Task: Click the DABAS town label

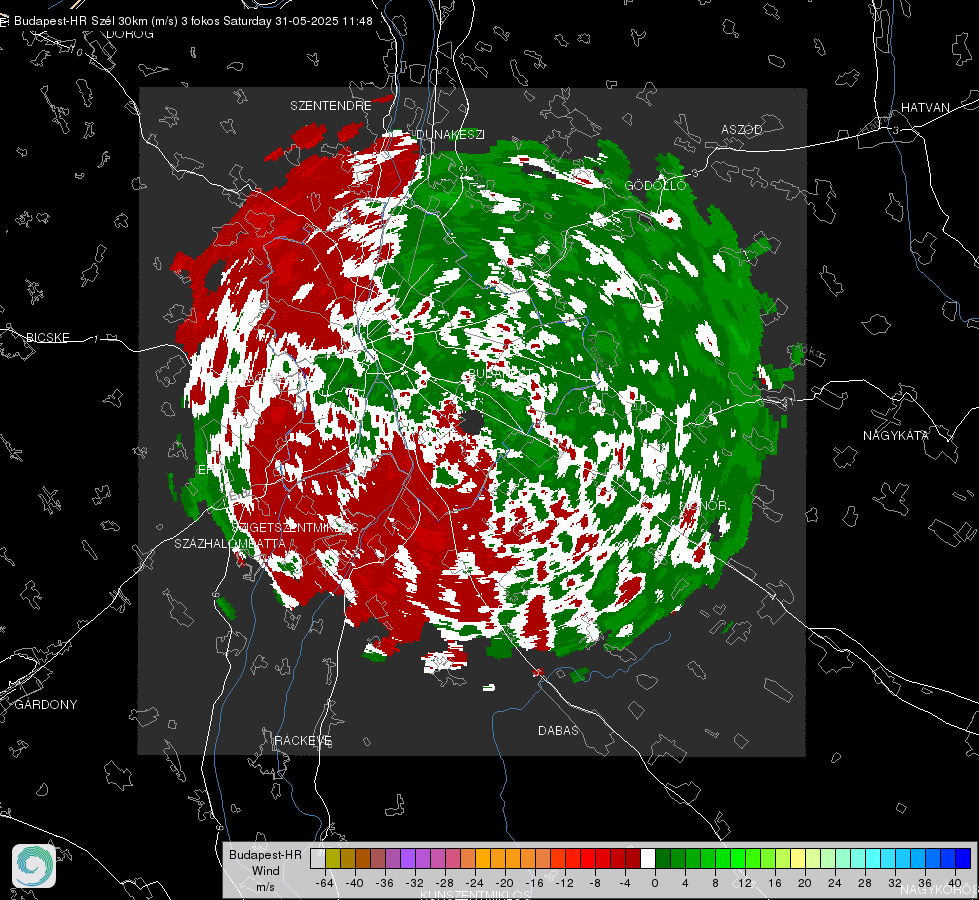Action: [x=558, y=730]
